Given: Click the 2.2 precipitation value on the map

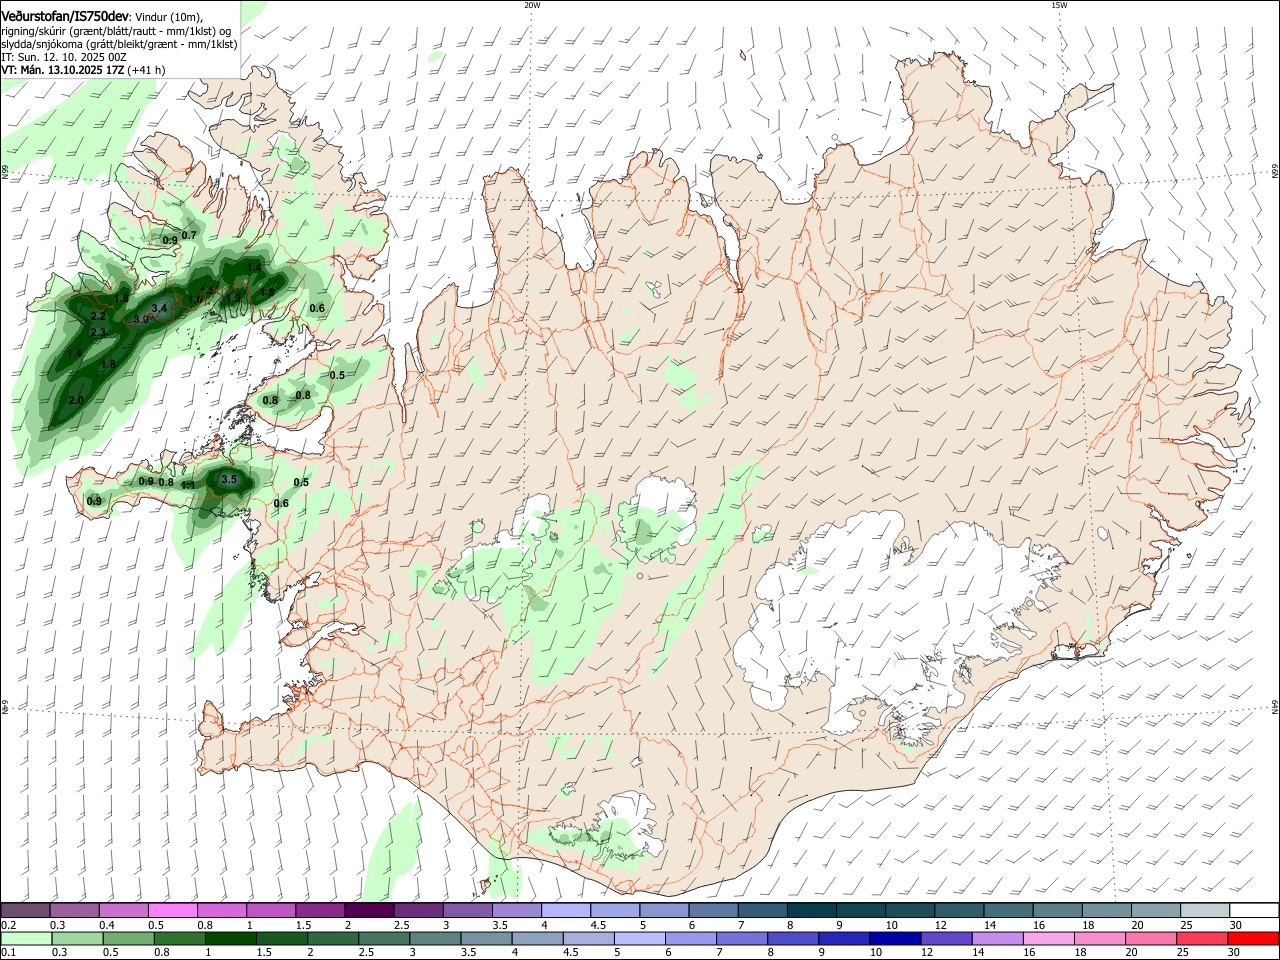Looking at the screenshot, I should click(98, 316).
